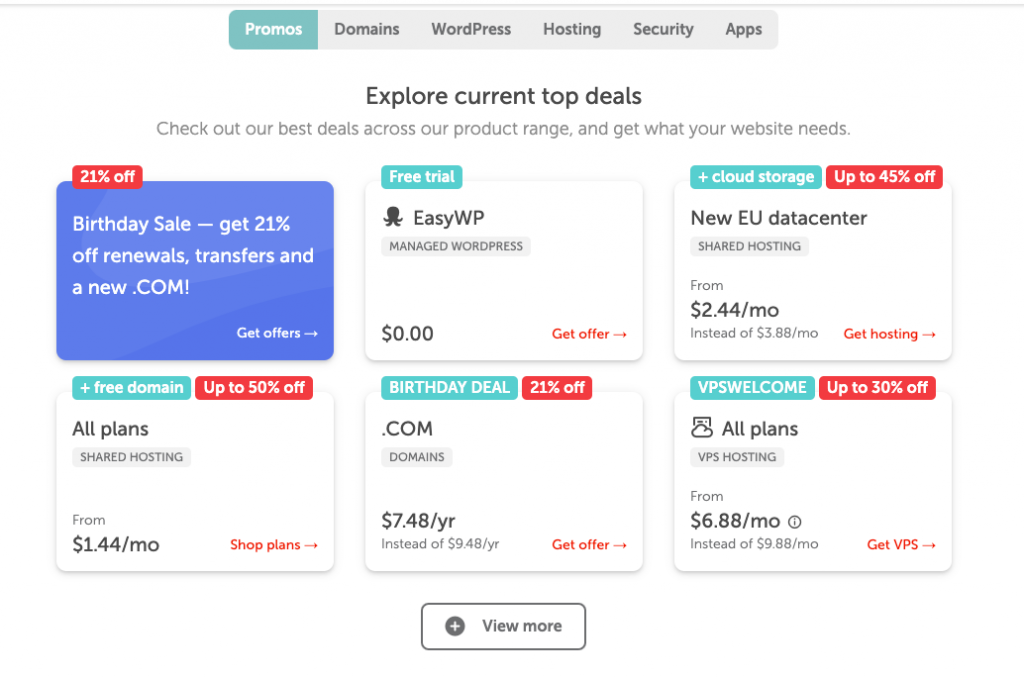Click the plus icon in View more
The width and height of the screenshot is (1024, 678).
[x=455, y=626]
